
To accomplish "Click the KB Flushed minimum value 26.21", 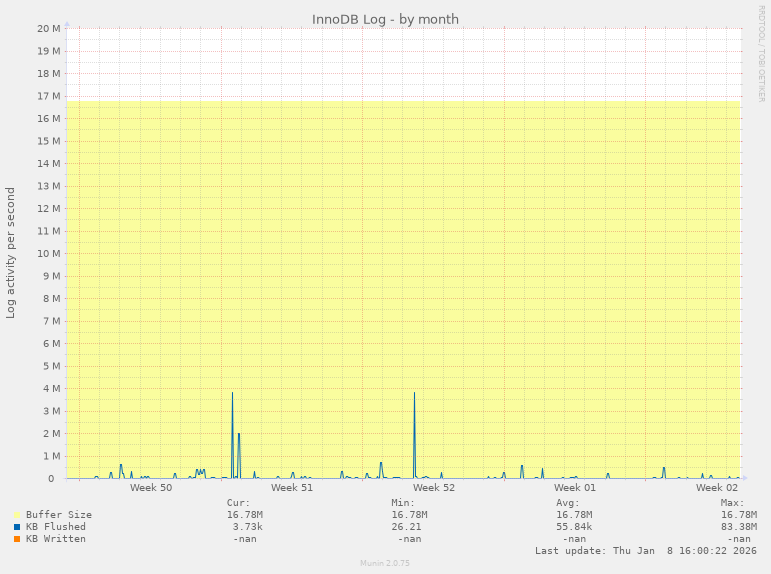I will (406, 527).
